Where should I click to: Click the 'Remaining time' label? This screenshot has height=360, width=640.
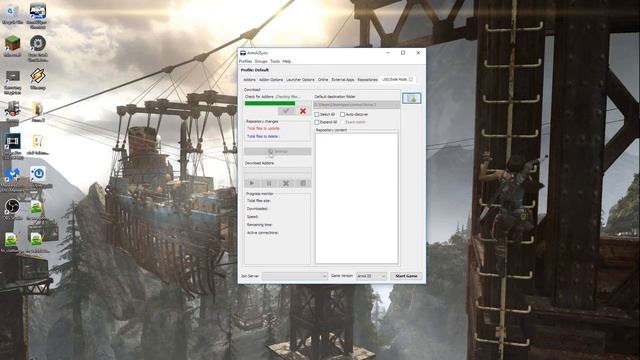click(x=259, y=225)
